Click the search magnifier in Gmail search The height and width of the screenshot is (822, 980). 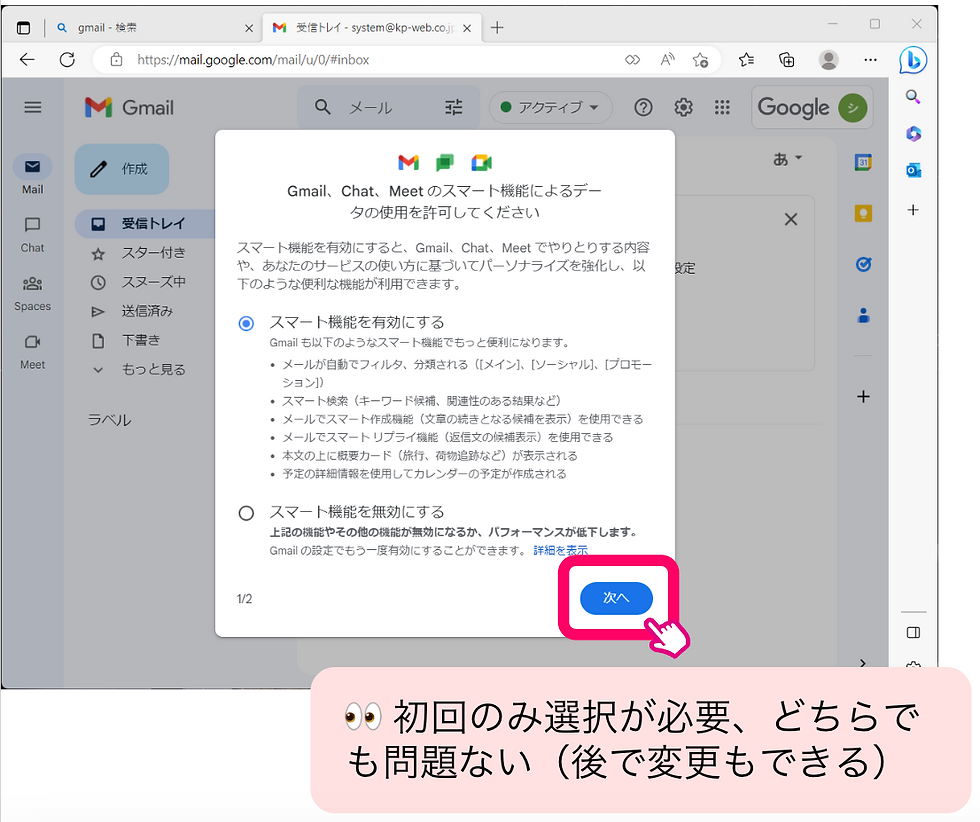click(x=322, y=107)
